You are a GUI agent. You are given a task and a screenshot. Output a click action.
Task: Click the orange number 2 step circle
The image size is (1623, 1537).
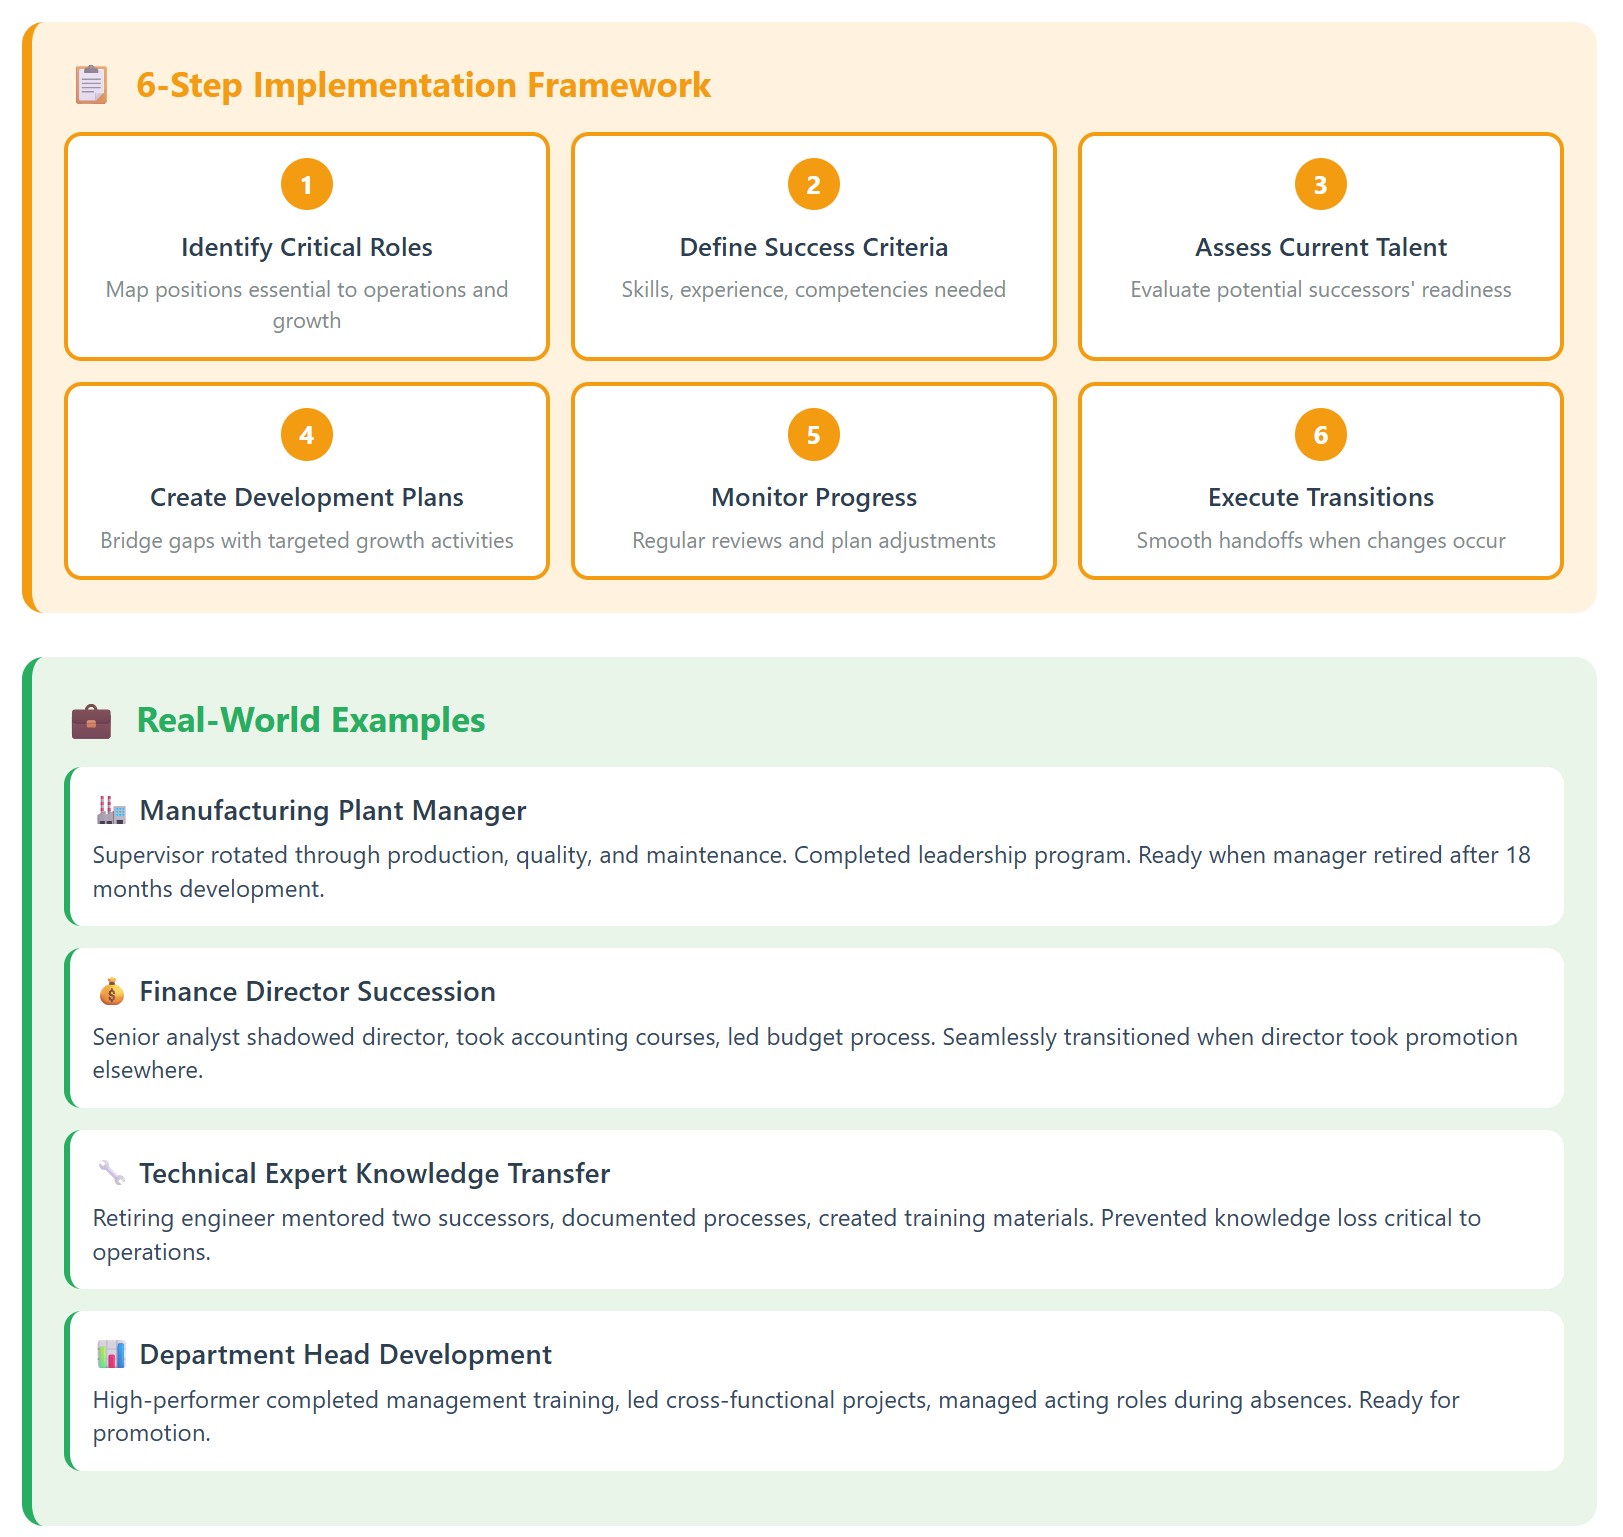pyautogui.click(x=813, y=185)
